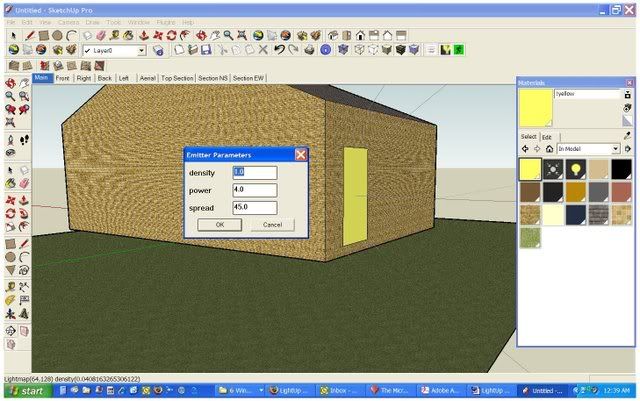The image size is (640, 401).
Task: Click the back arrow in Materials panel
Action: [524, 149]
